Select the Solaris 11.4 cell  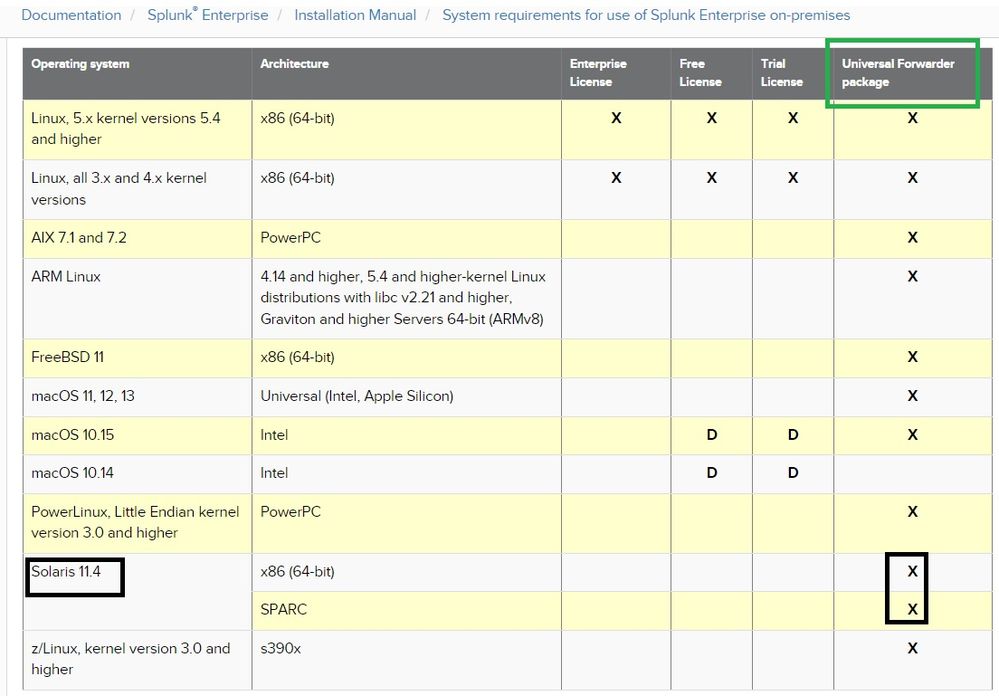(x=137, y=591)
